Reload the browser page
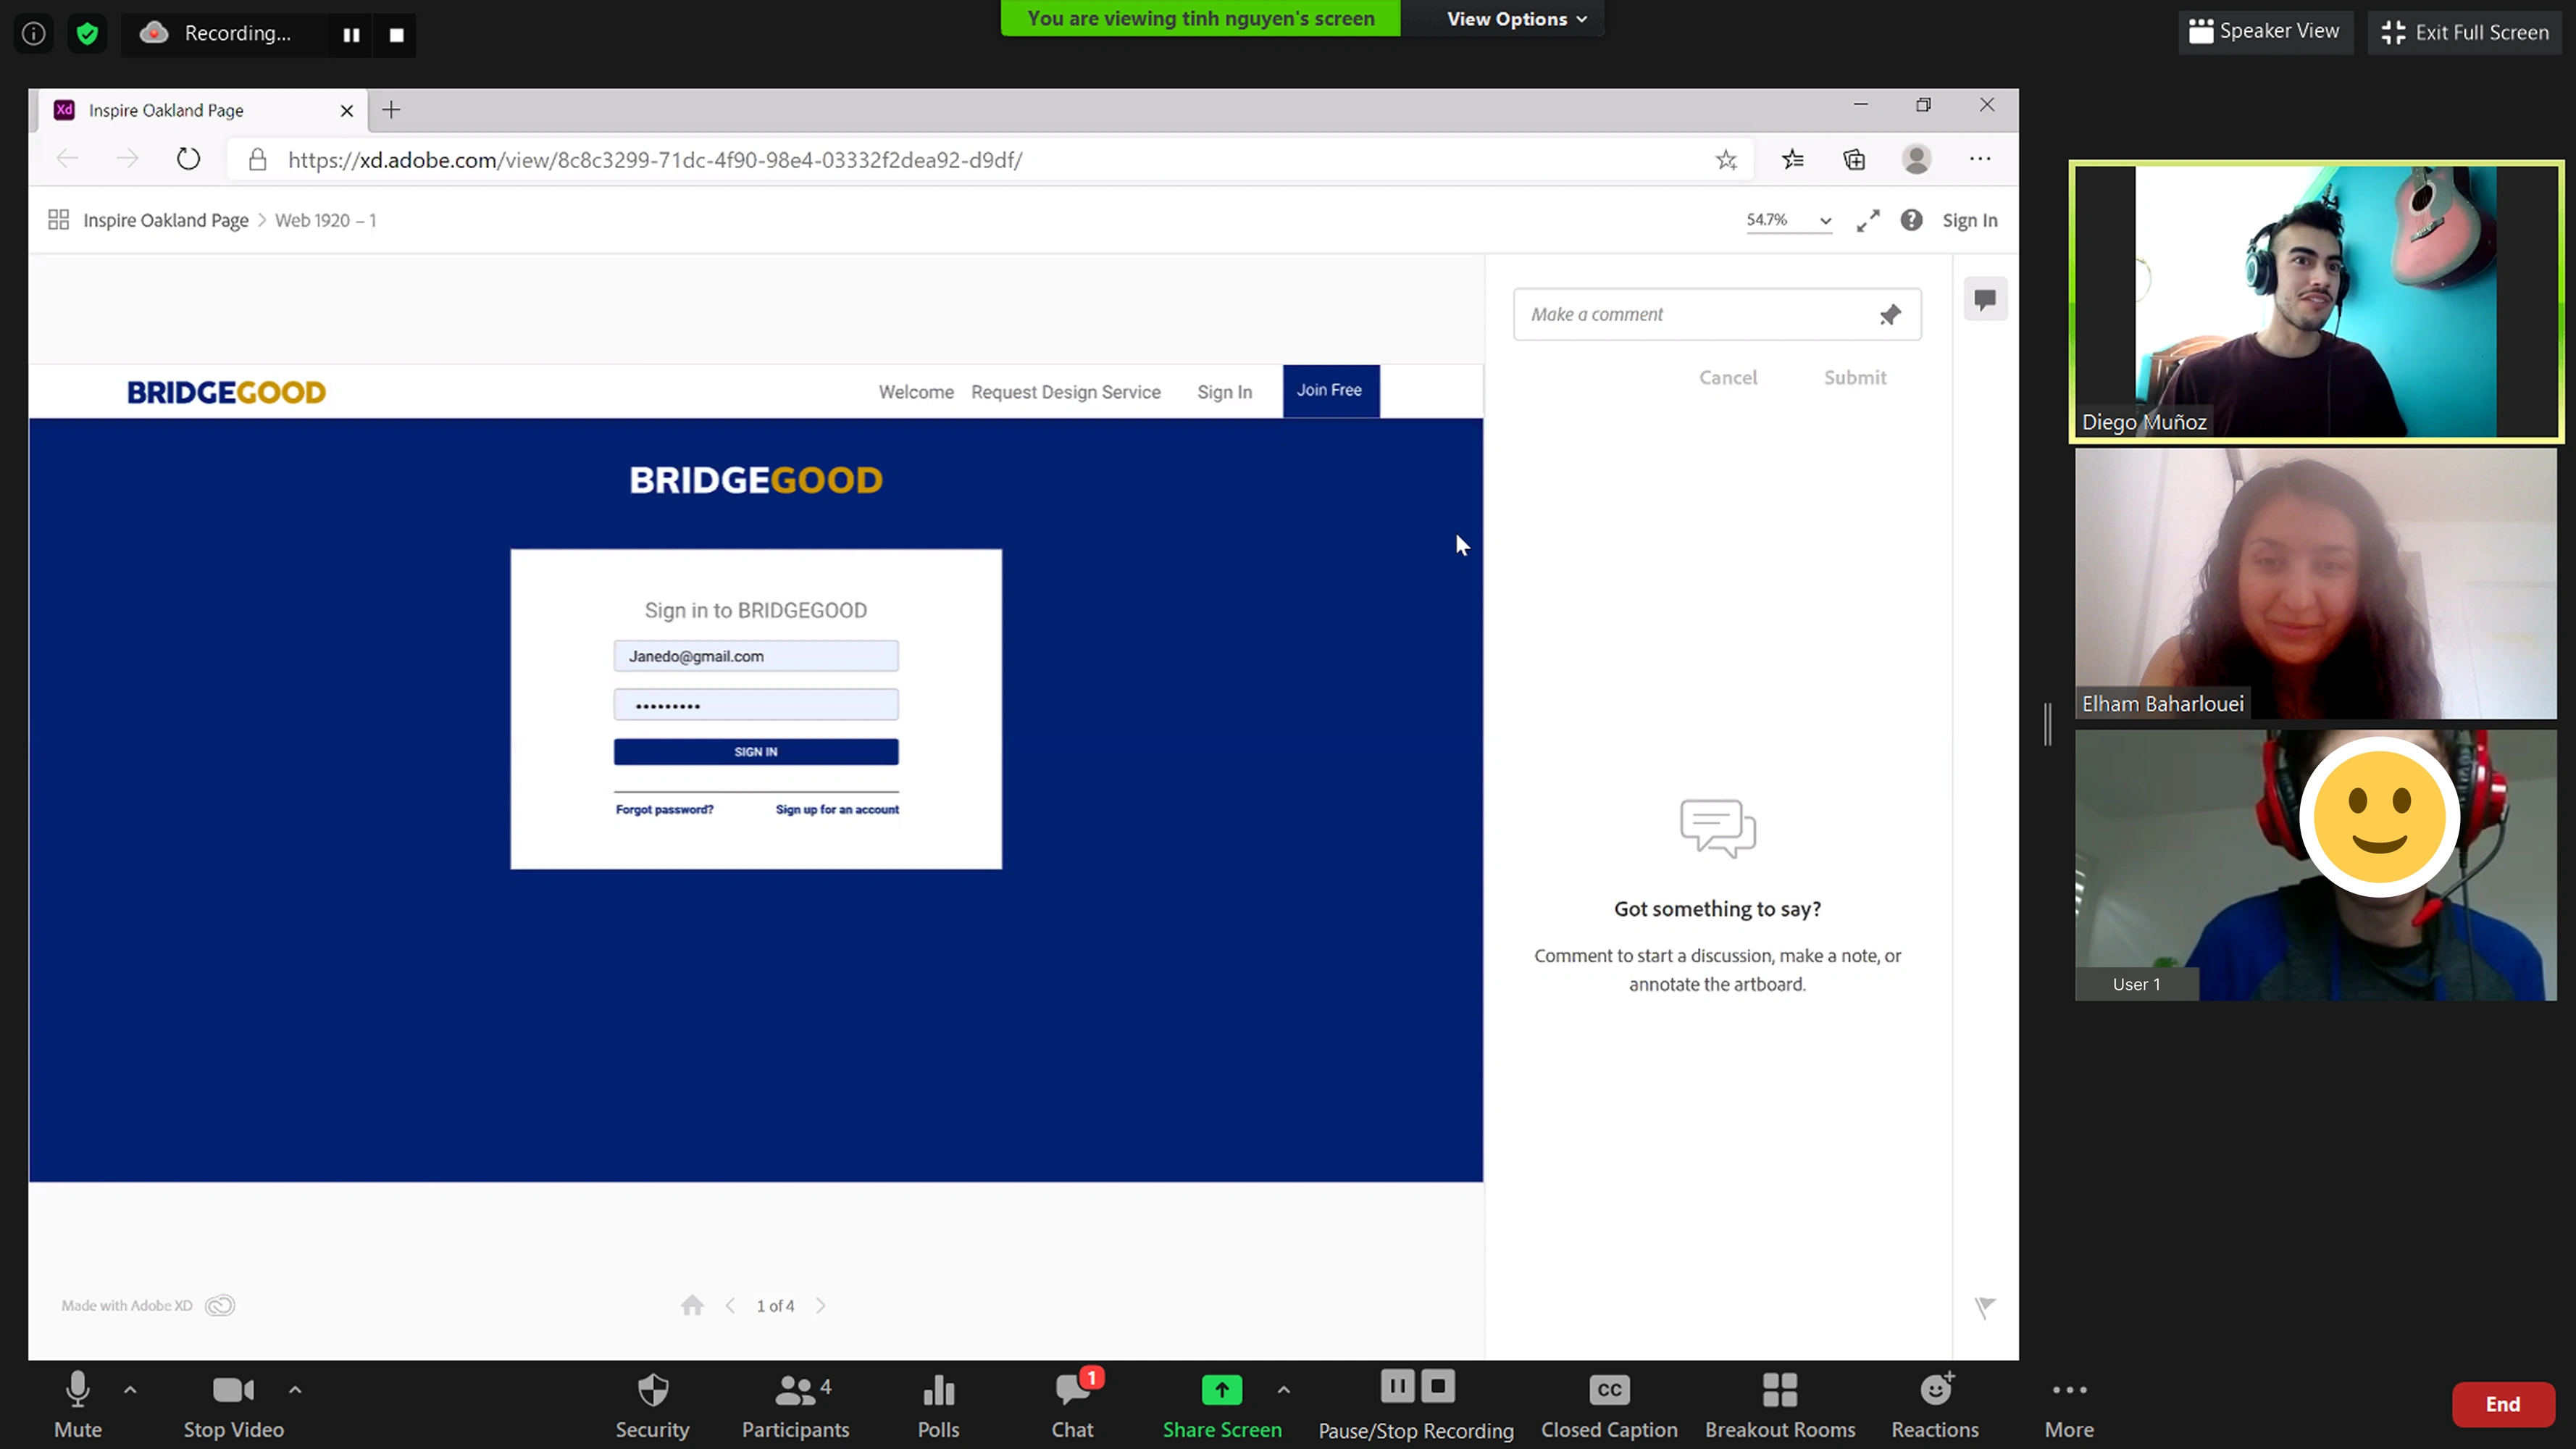This screenshot has width=2576, height=1449. 188,159
